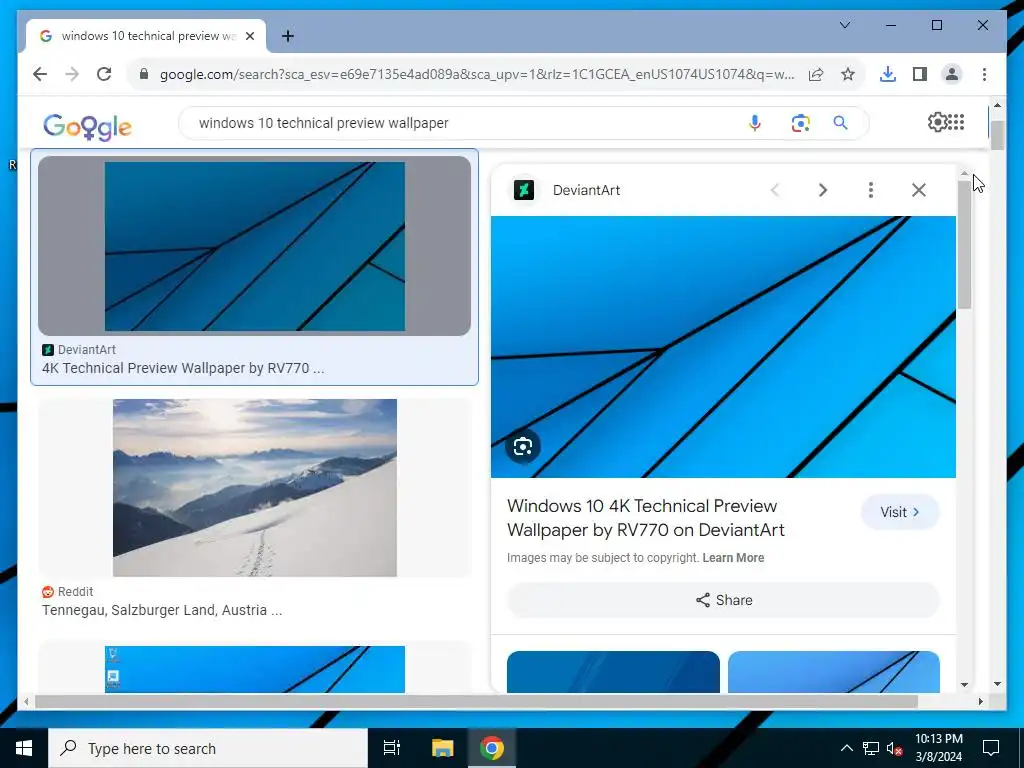The width and height of the screenshot is (1024, 768).
Task: Open the tab search dropdown chevron
Action: point(844,25)
